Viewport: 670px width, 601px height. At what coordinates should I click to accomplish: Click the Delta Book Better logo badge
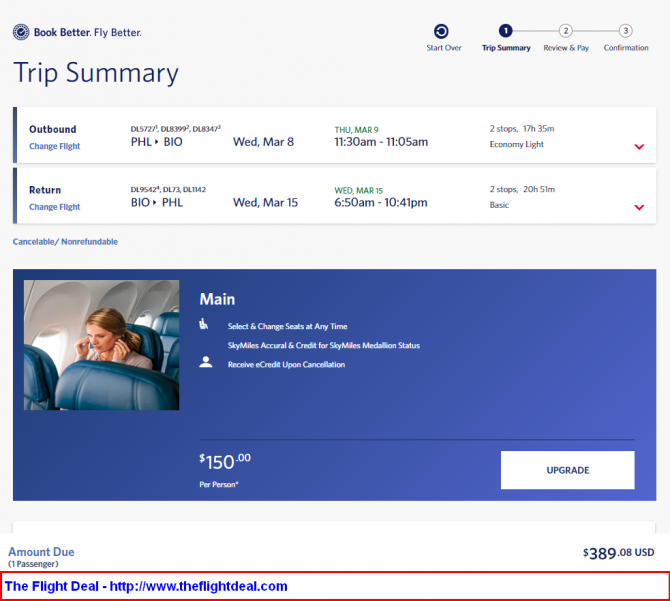coord(21,32)
